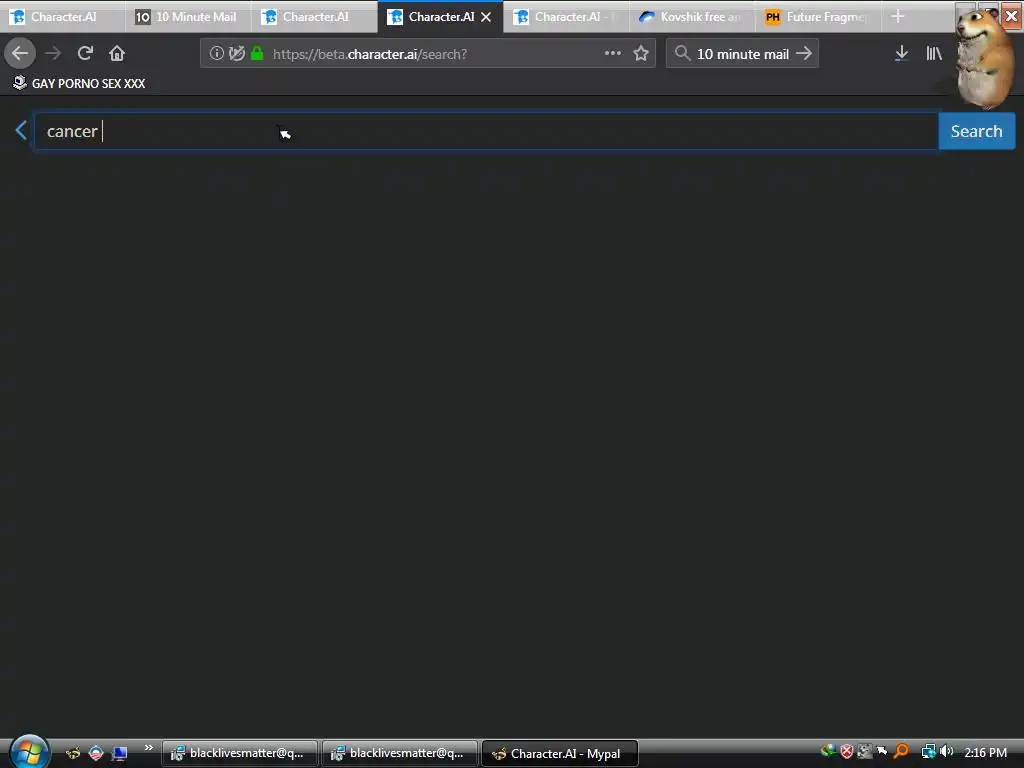Close the browser window with top-right X
The height and width of the screenshot is (768, 1024).
pos(1011,16)
